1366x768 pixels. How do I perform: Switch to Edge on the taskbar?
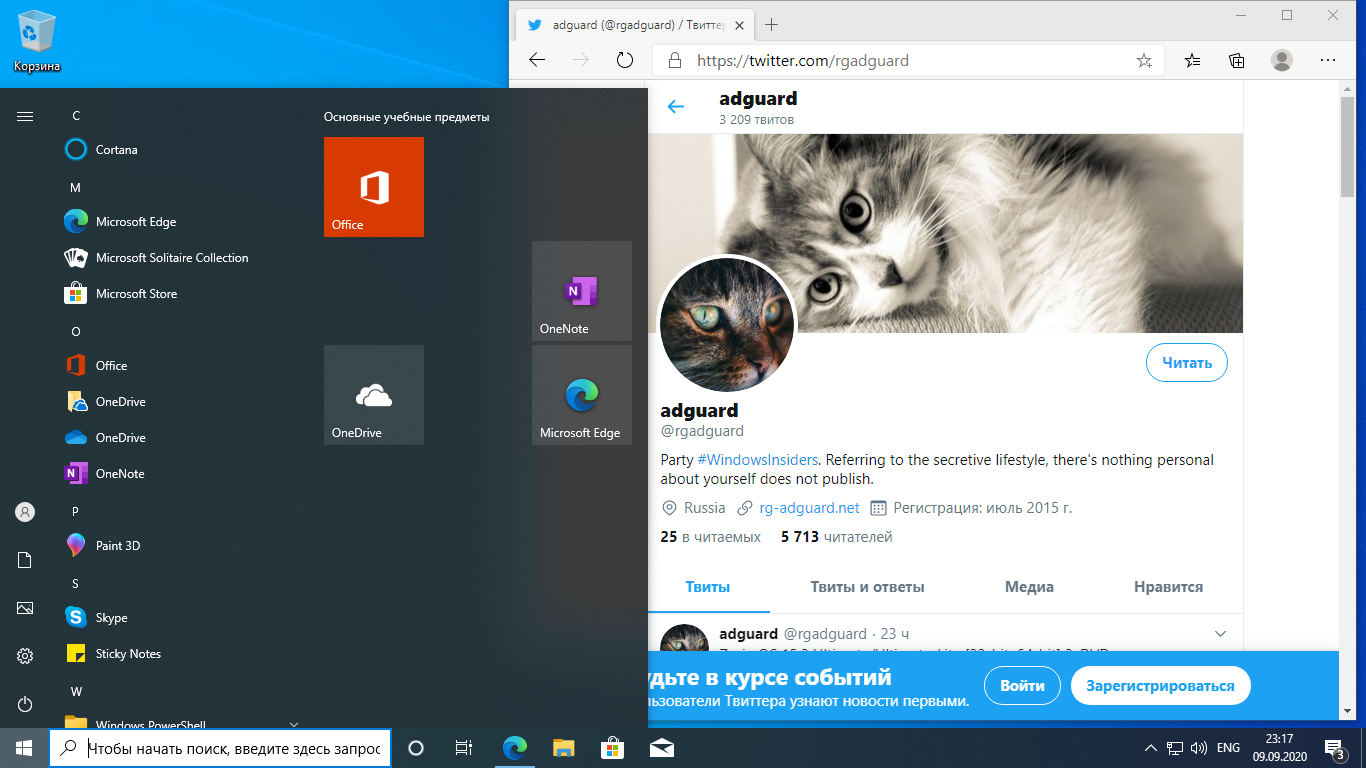pyautogui.click(x=515, y=748)
